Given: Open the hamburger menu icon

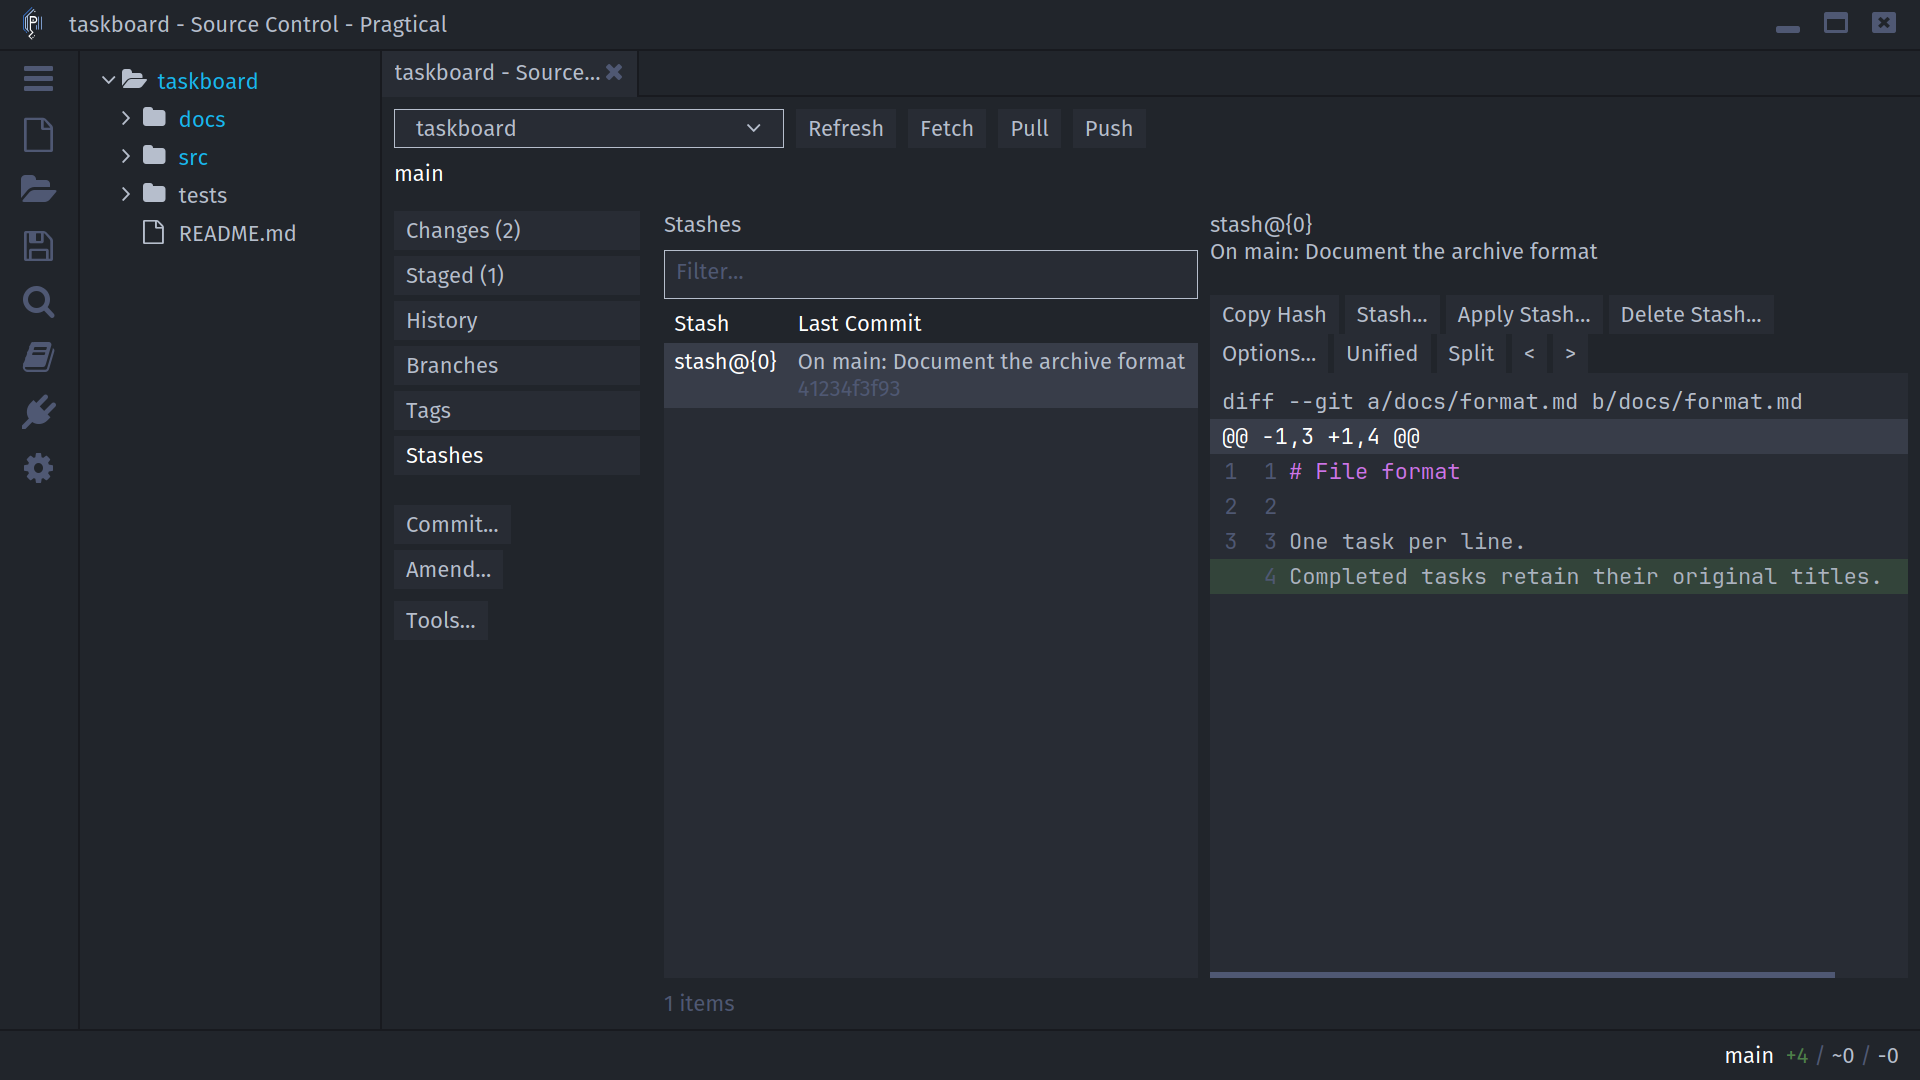Looking at the screenshot, I should 38,79.
